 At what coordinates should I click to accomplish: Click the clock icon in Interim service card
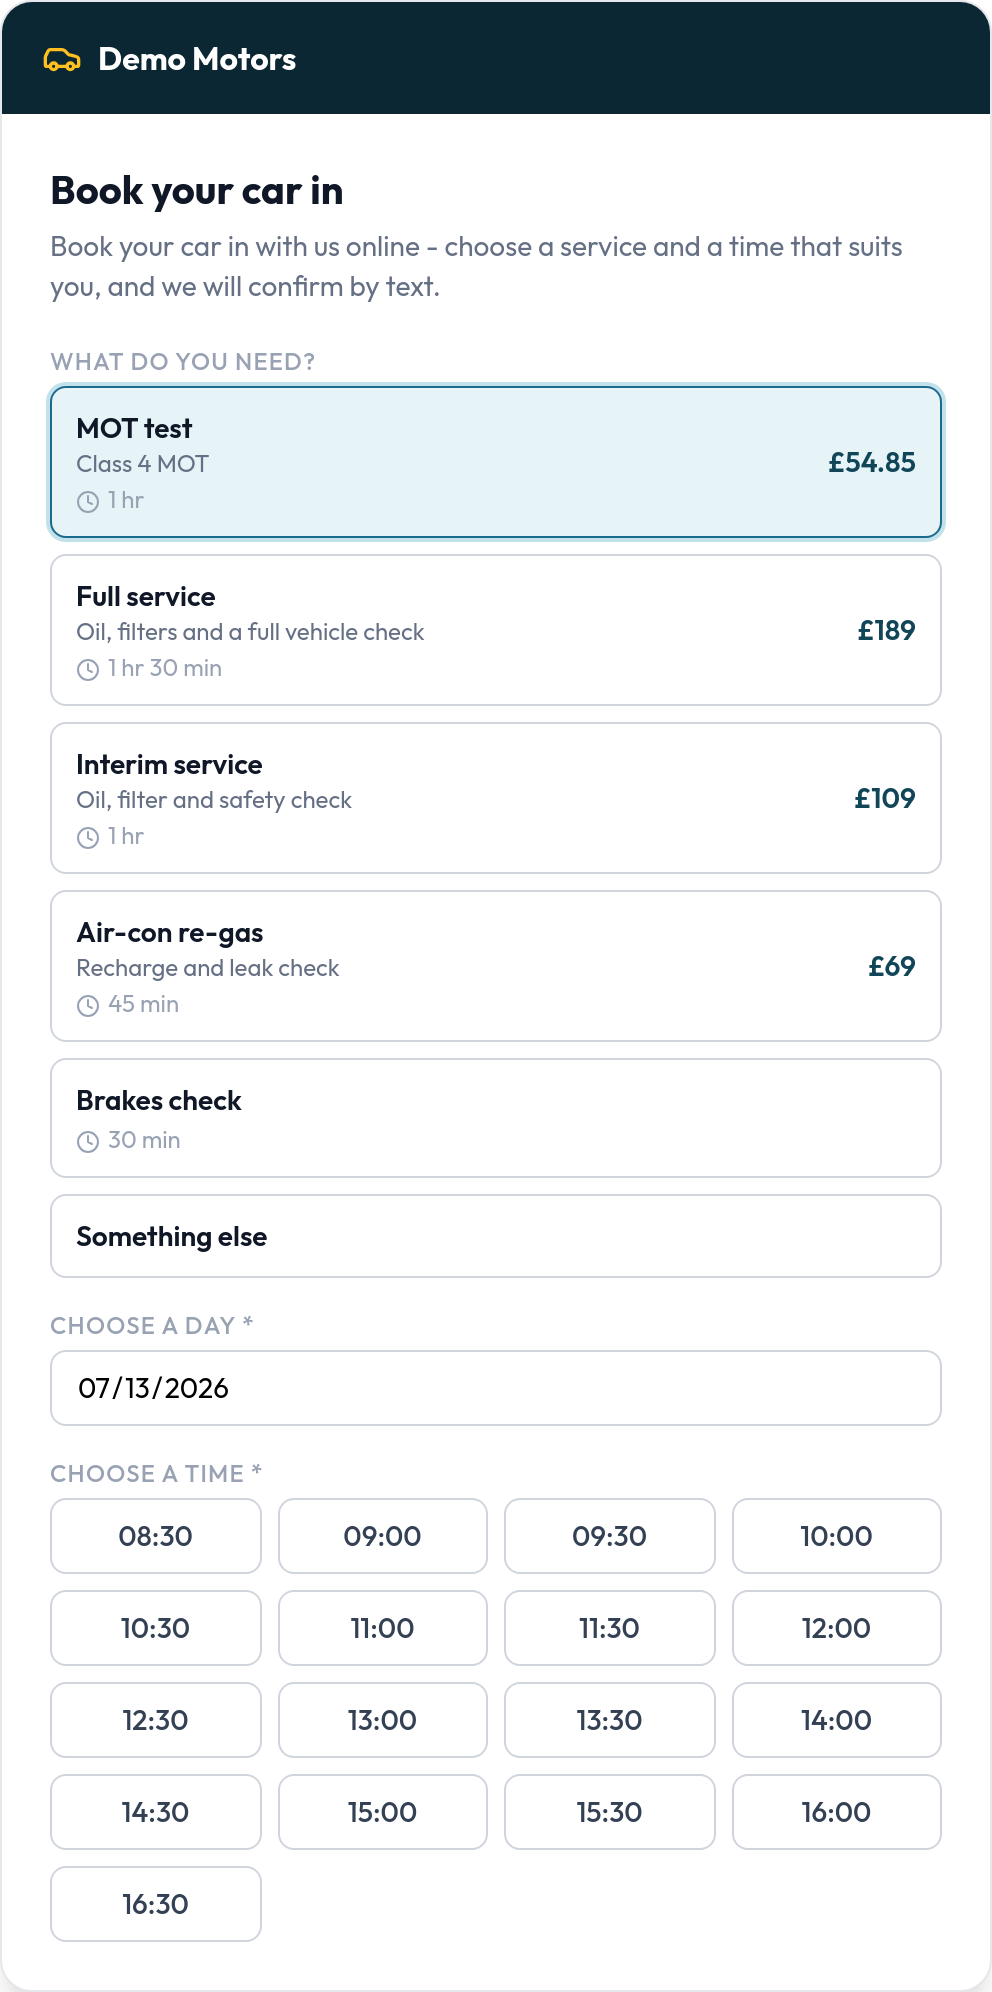pos(88,838)
